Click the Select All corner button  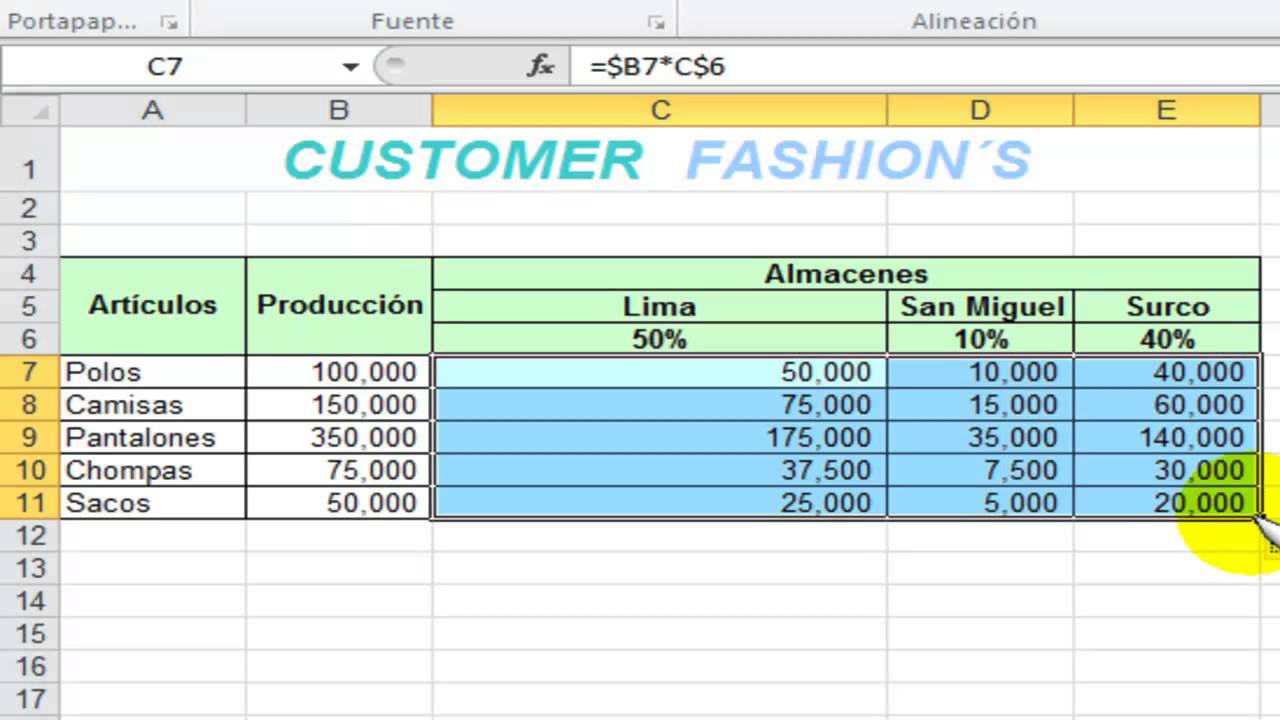point(30,111)
